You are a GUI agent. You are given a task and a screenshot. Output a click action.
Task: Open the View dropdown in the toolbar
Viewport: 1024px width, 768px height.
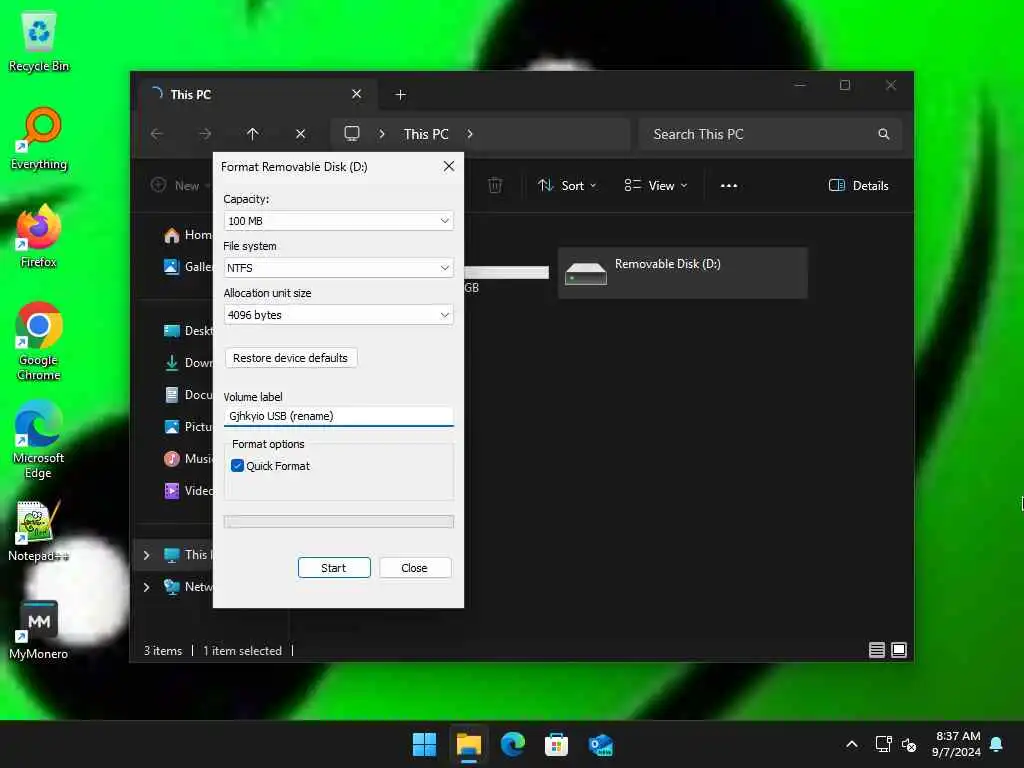click(x=656, y=185)
